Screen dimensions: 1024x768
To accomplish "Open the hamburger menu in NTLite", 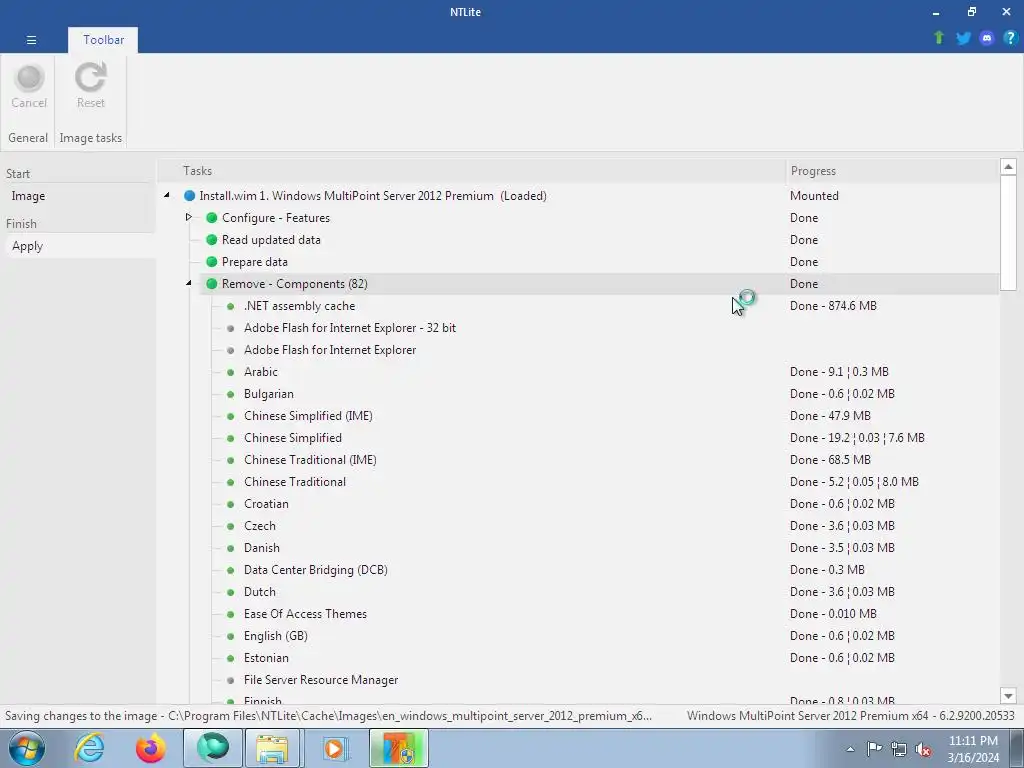I will 31,40.
